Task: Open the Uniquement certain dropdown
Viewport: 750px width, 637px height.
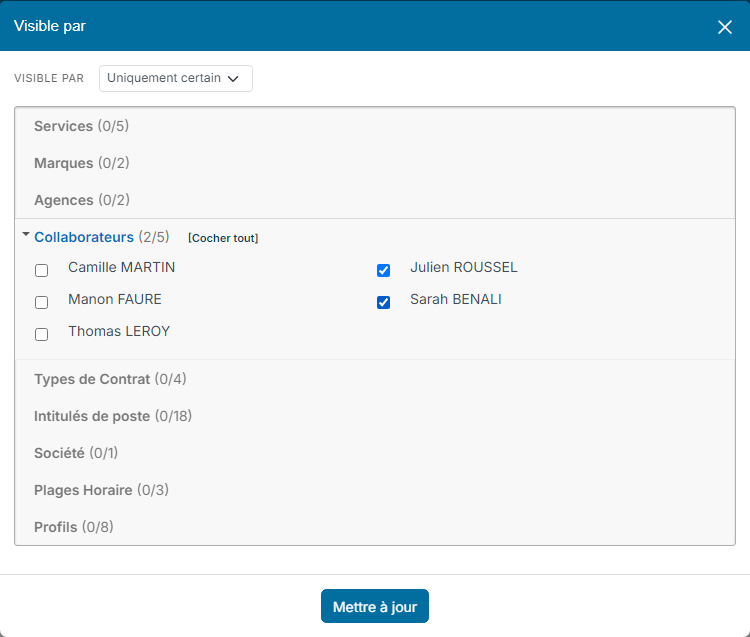Action: [x=176, y=78]
